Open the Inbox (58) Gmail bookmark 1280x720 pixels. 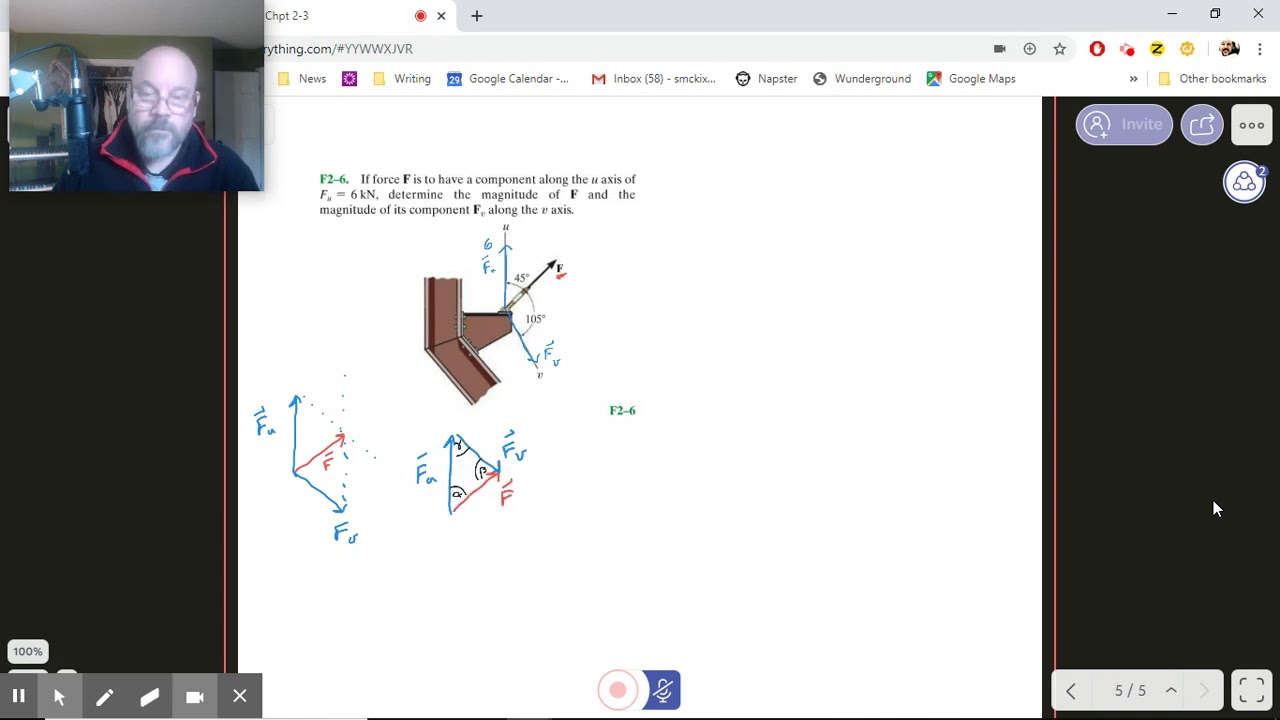click(654, 79)
